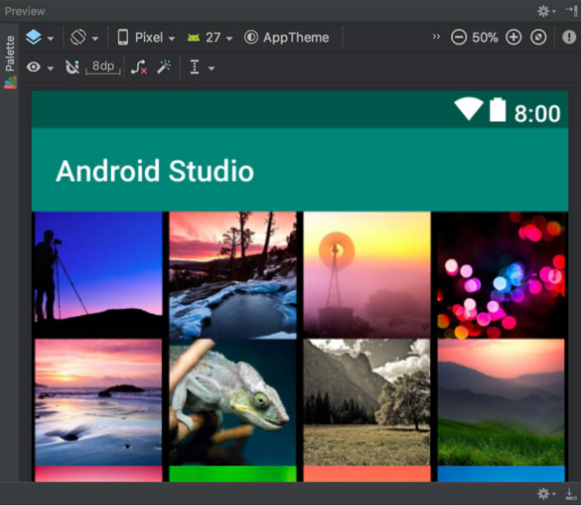Show warnings and errors icon
Image resolution: width=581 pixels, height=505 pixels.
[x=569, y=37]
